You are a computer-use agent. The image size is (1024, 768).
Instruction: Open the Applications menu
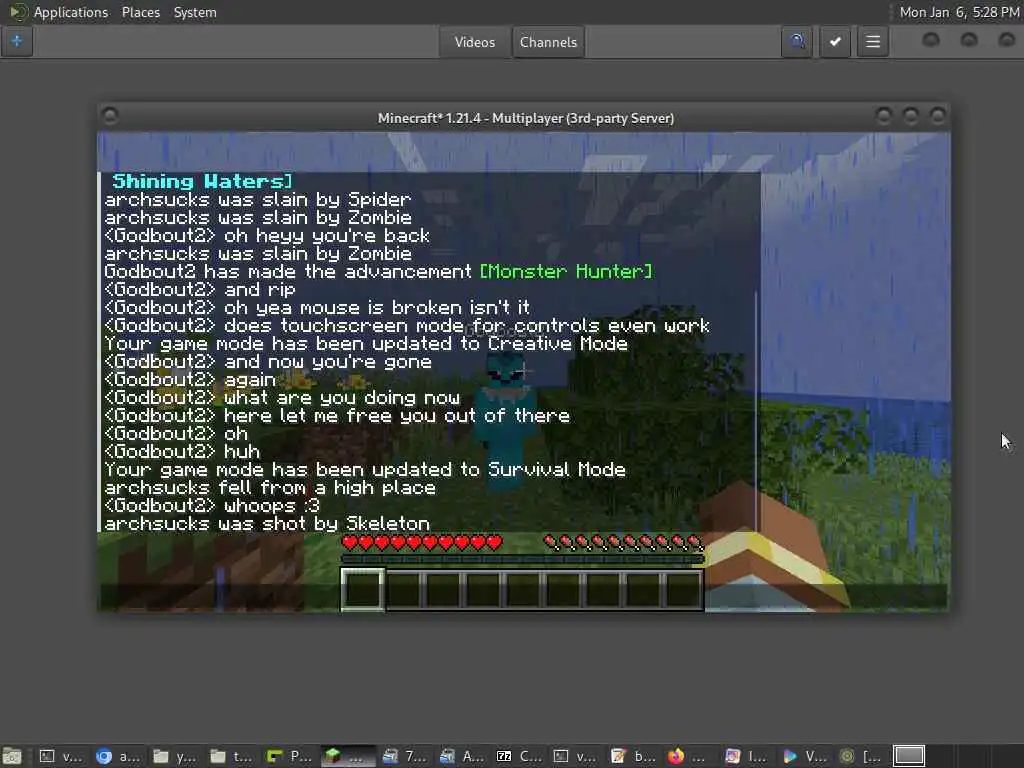pos(71,12)
